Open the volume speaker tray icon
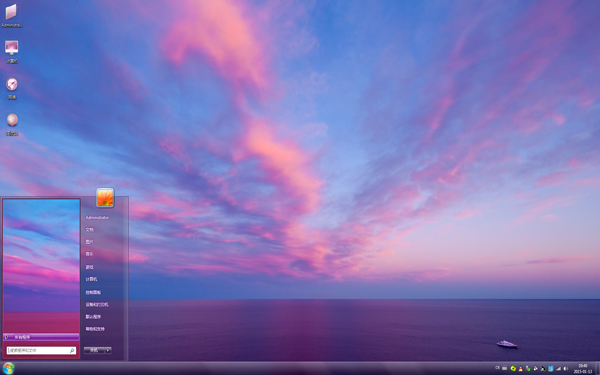This screenshot has width=600, height=375. (566, 368)
